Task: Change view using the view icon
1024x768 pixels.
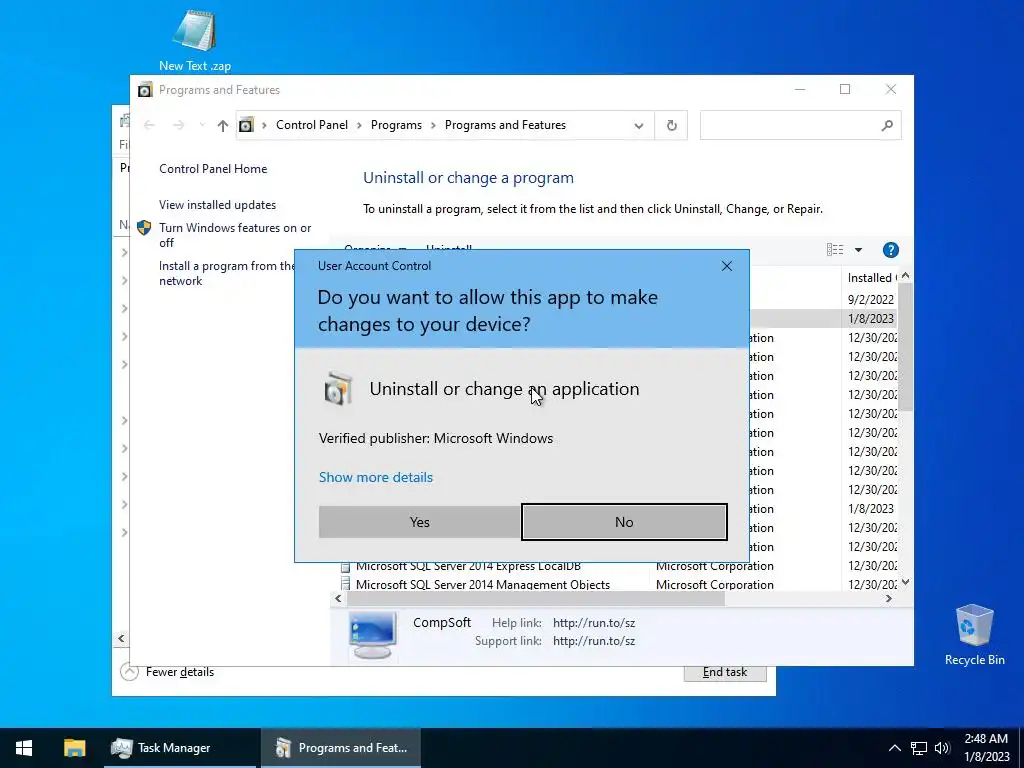Action: tap(835, 249)
